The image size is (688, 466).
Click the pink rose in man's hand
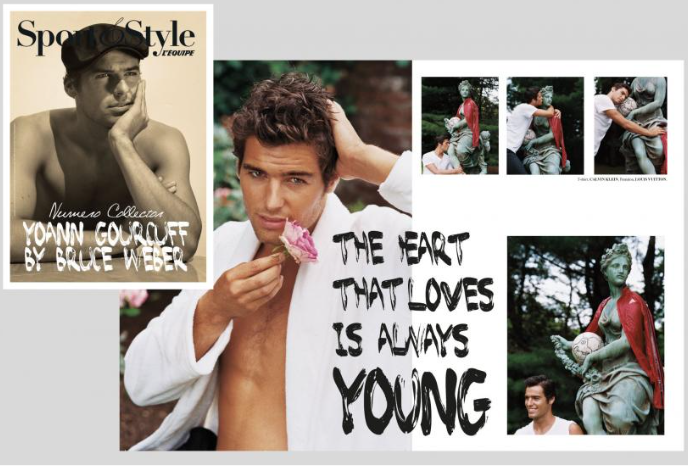(x=297, y=243)
